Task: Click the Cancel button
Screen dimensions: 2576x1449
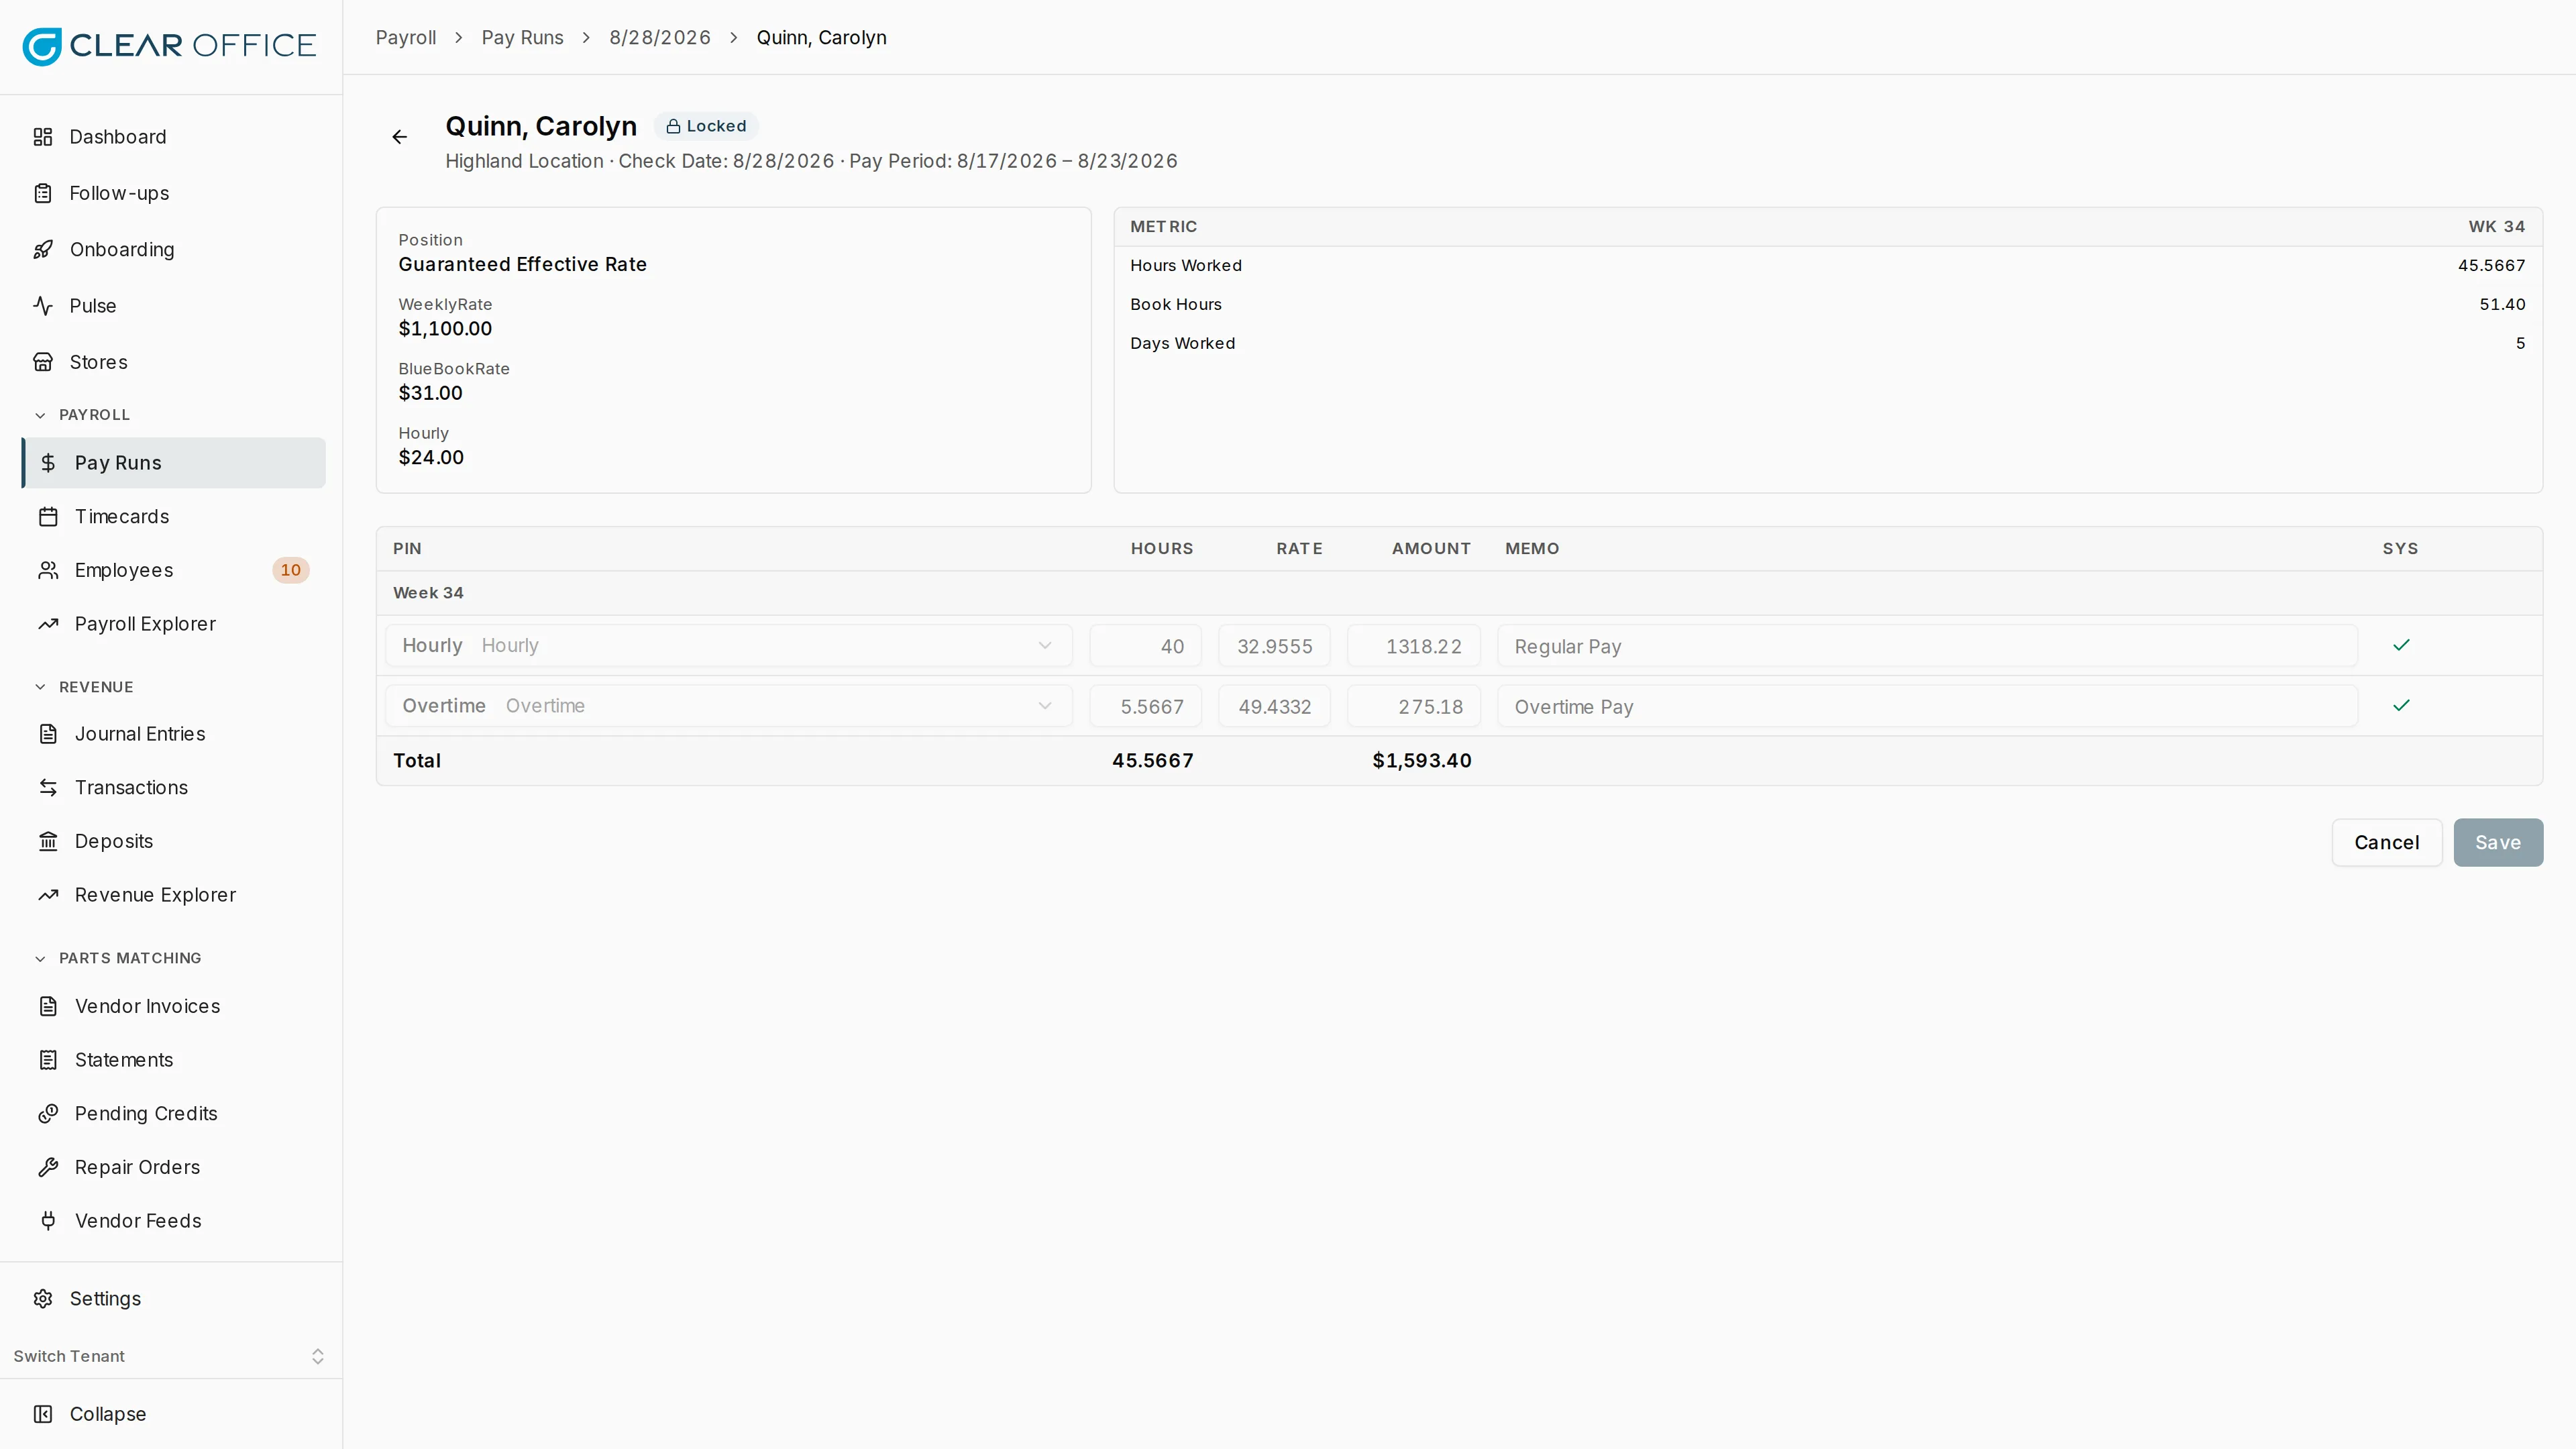Action: (2387, 843)
